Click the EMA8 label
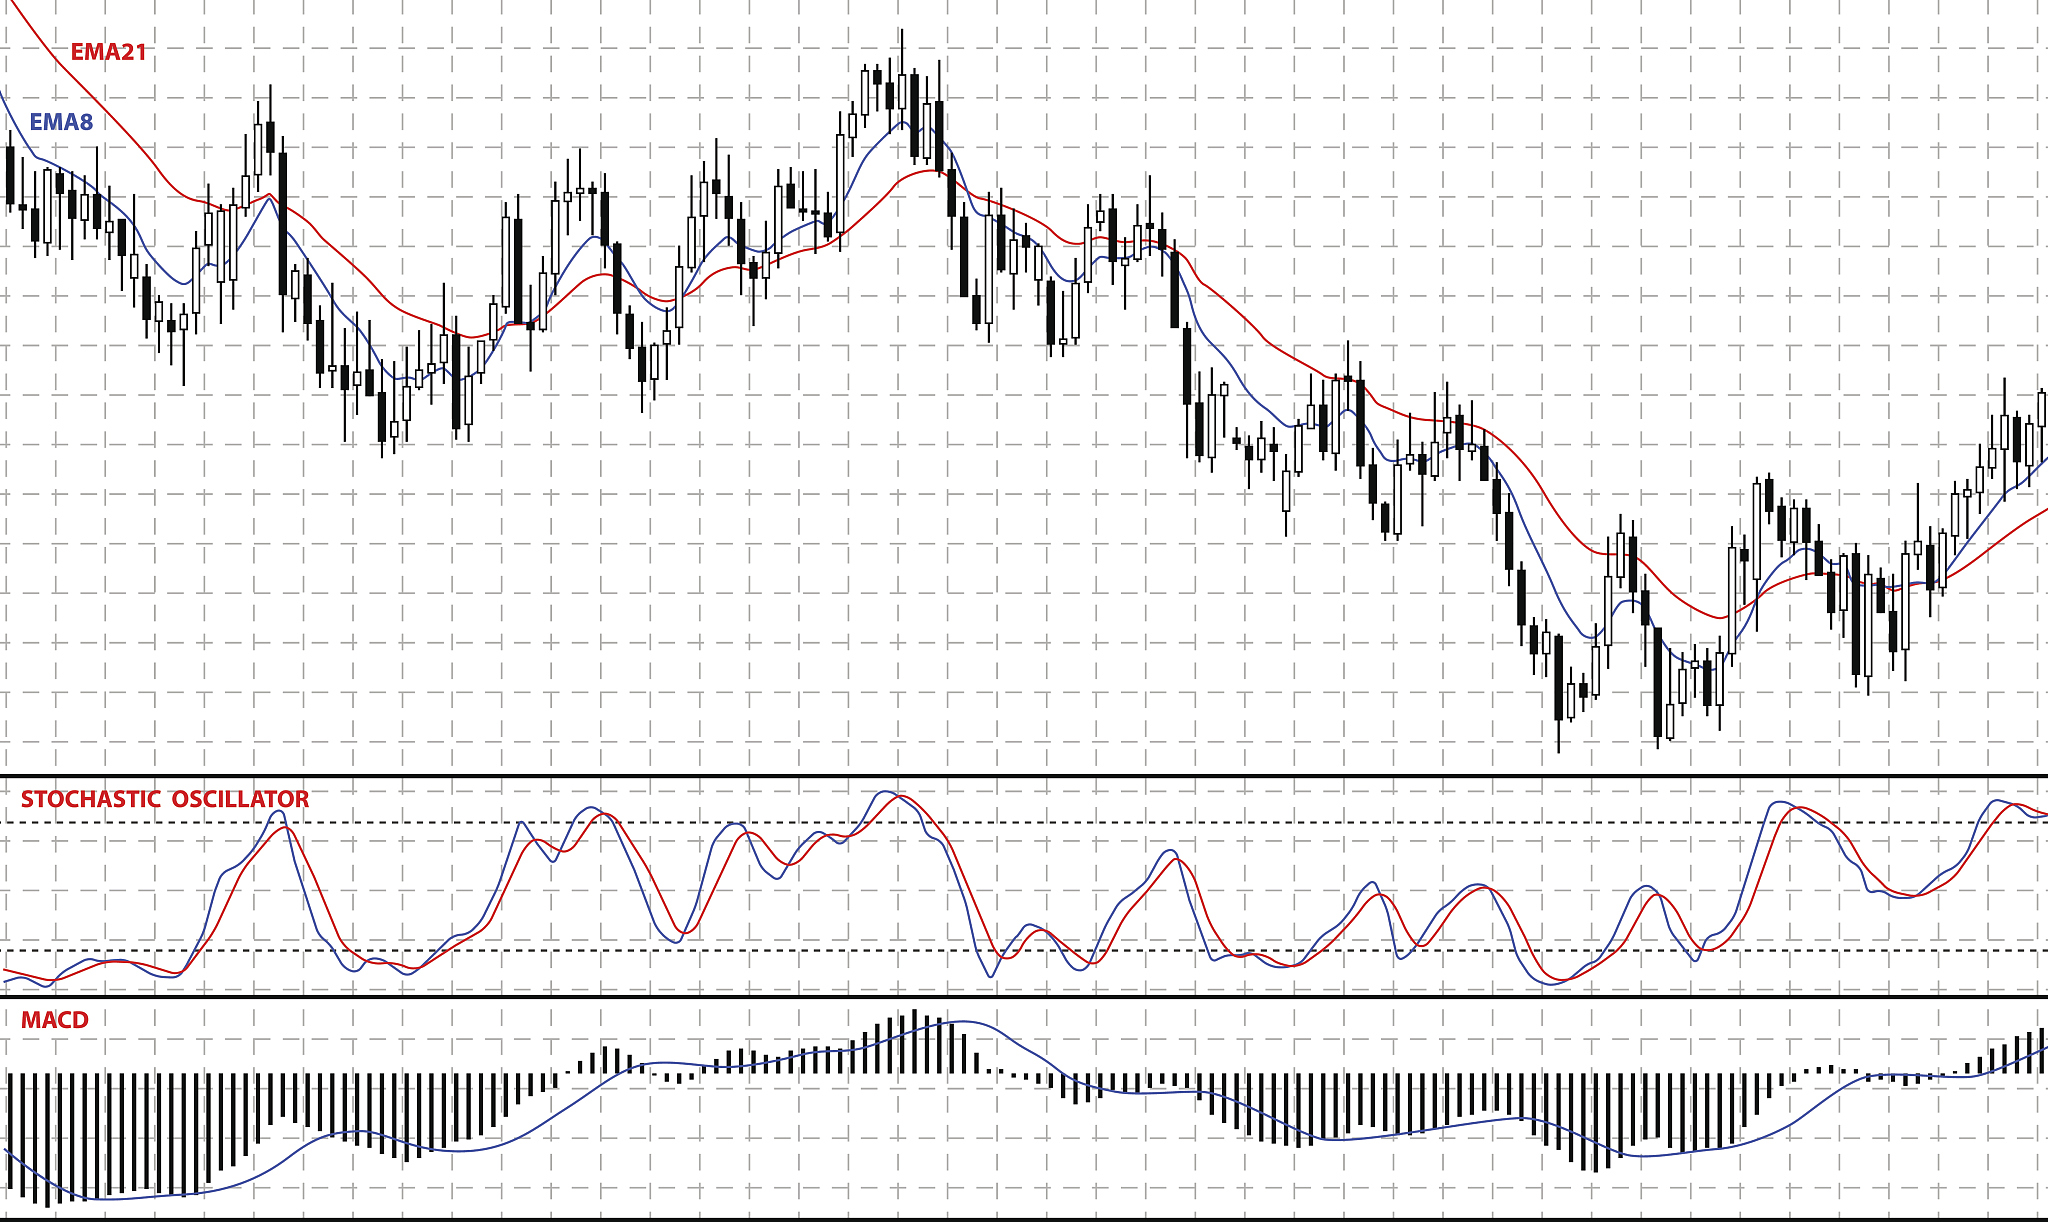 point(61,122)
